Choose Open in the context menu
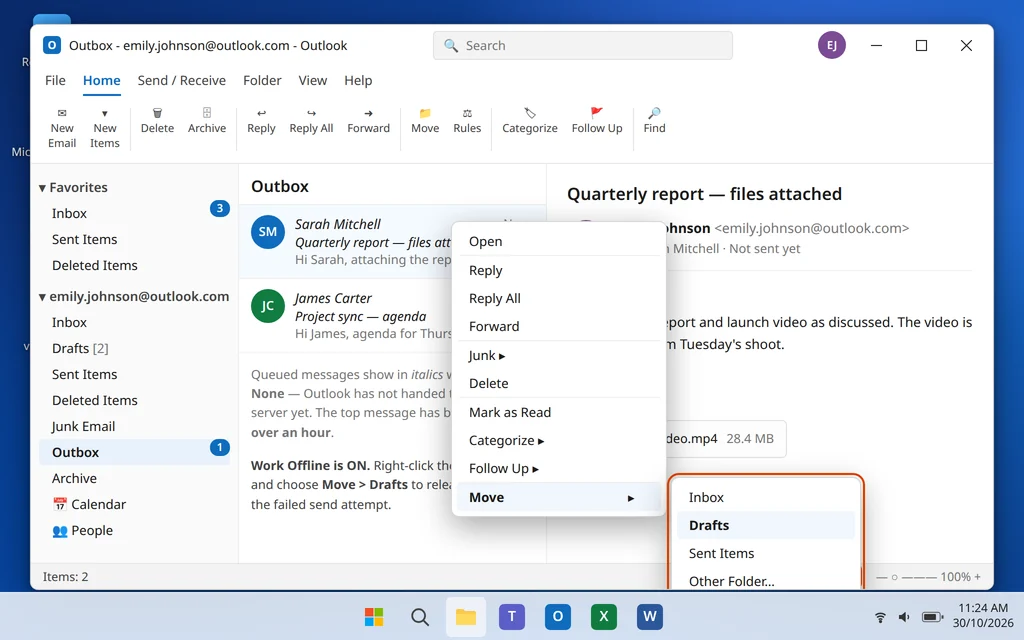 coord(558,241)
